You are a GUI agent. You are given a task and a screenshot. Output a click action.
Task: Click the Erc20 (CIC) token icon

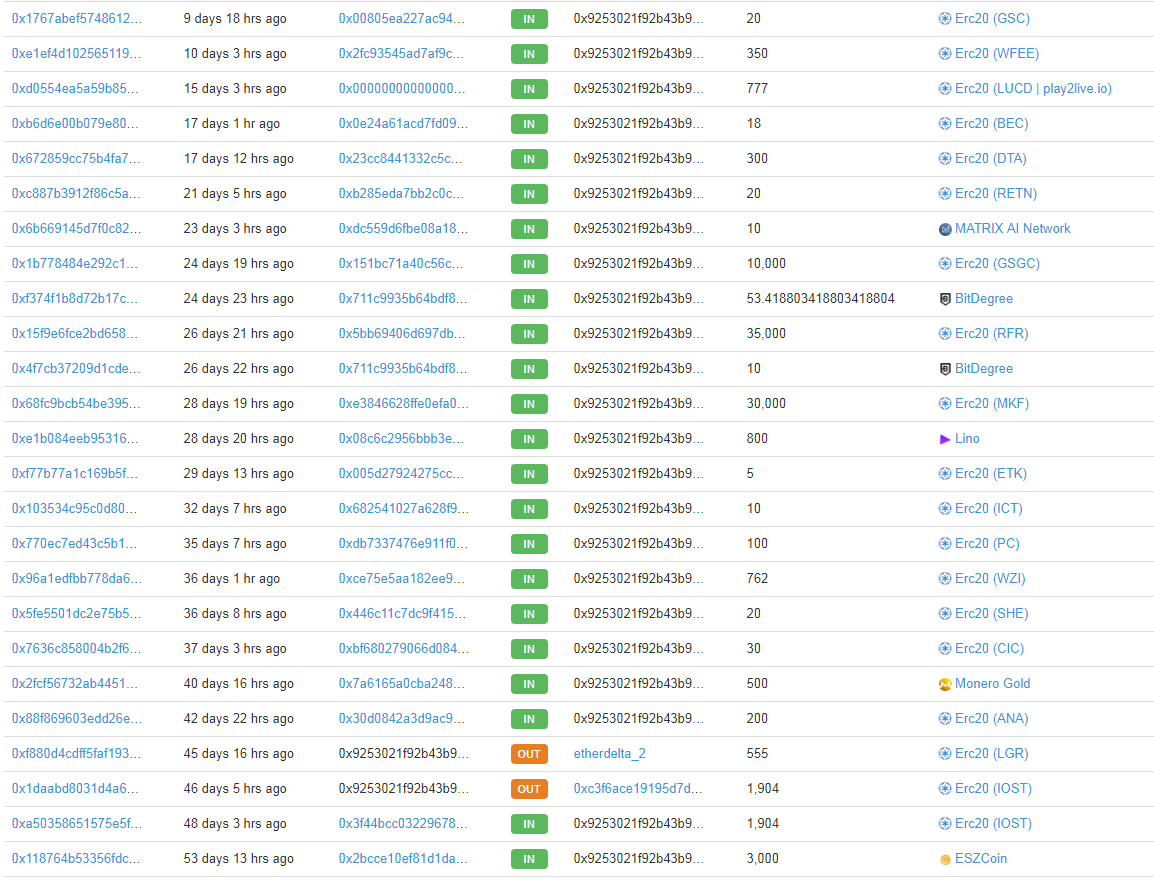pos(945,649)
